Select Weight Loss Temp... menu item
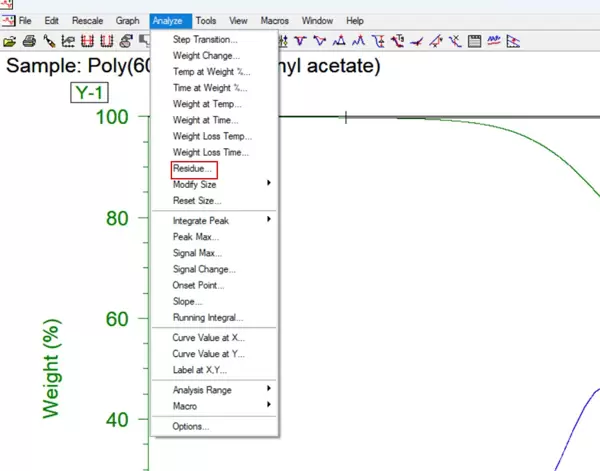Image resolution: width=600 pixels, height=471 pixels. pyautogui.click(x=211, y=136)
